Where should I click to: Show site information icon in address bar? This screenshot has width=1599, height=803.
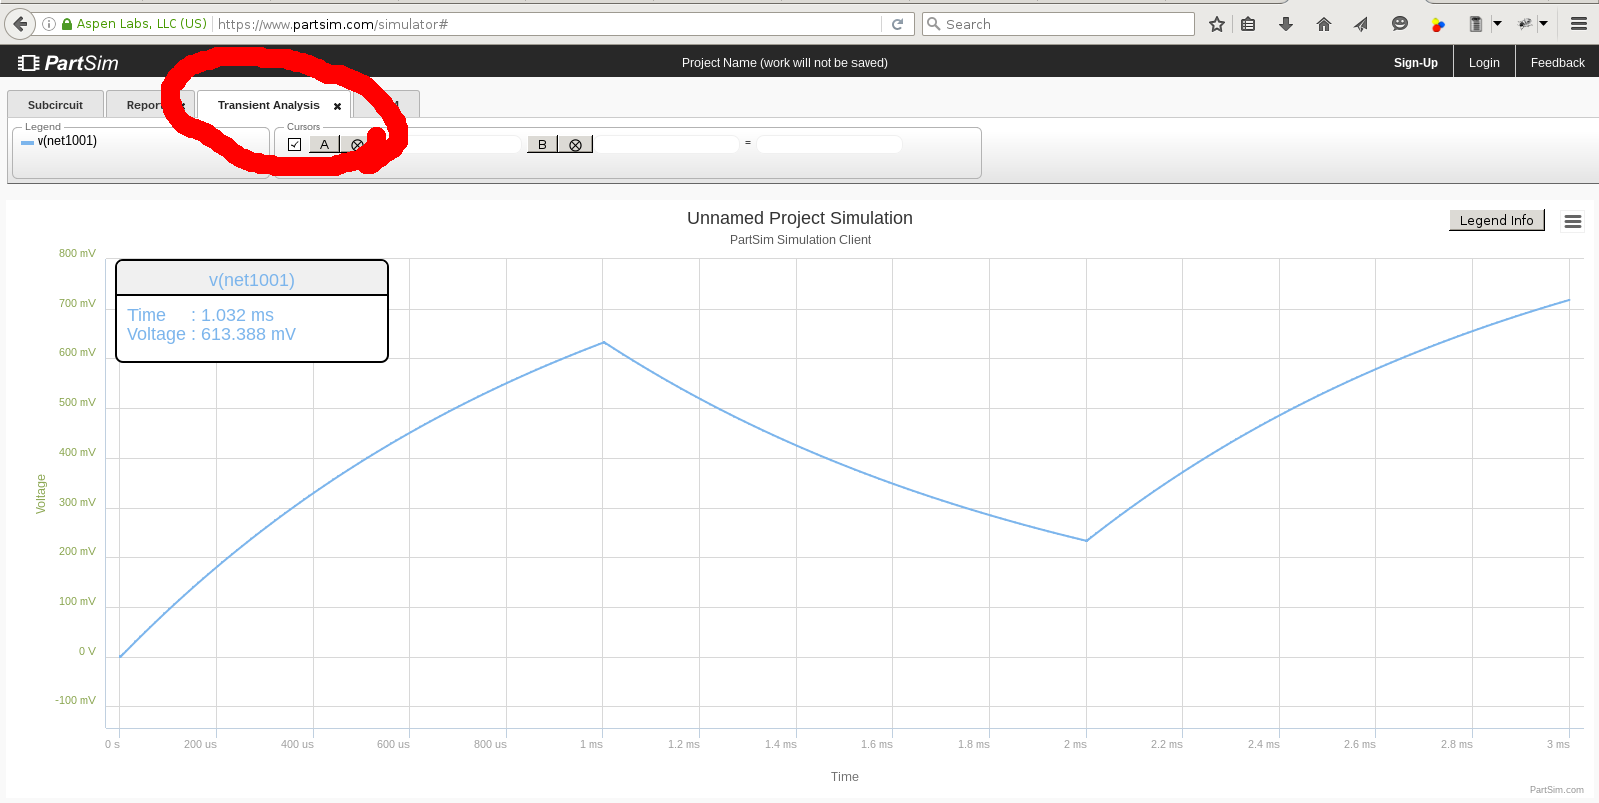pyautogui.click(x=48, y=24)
